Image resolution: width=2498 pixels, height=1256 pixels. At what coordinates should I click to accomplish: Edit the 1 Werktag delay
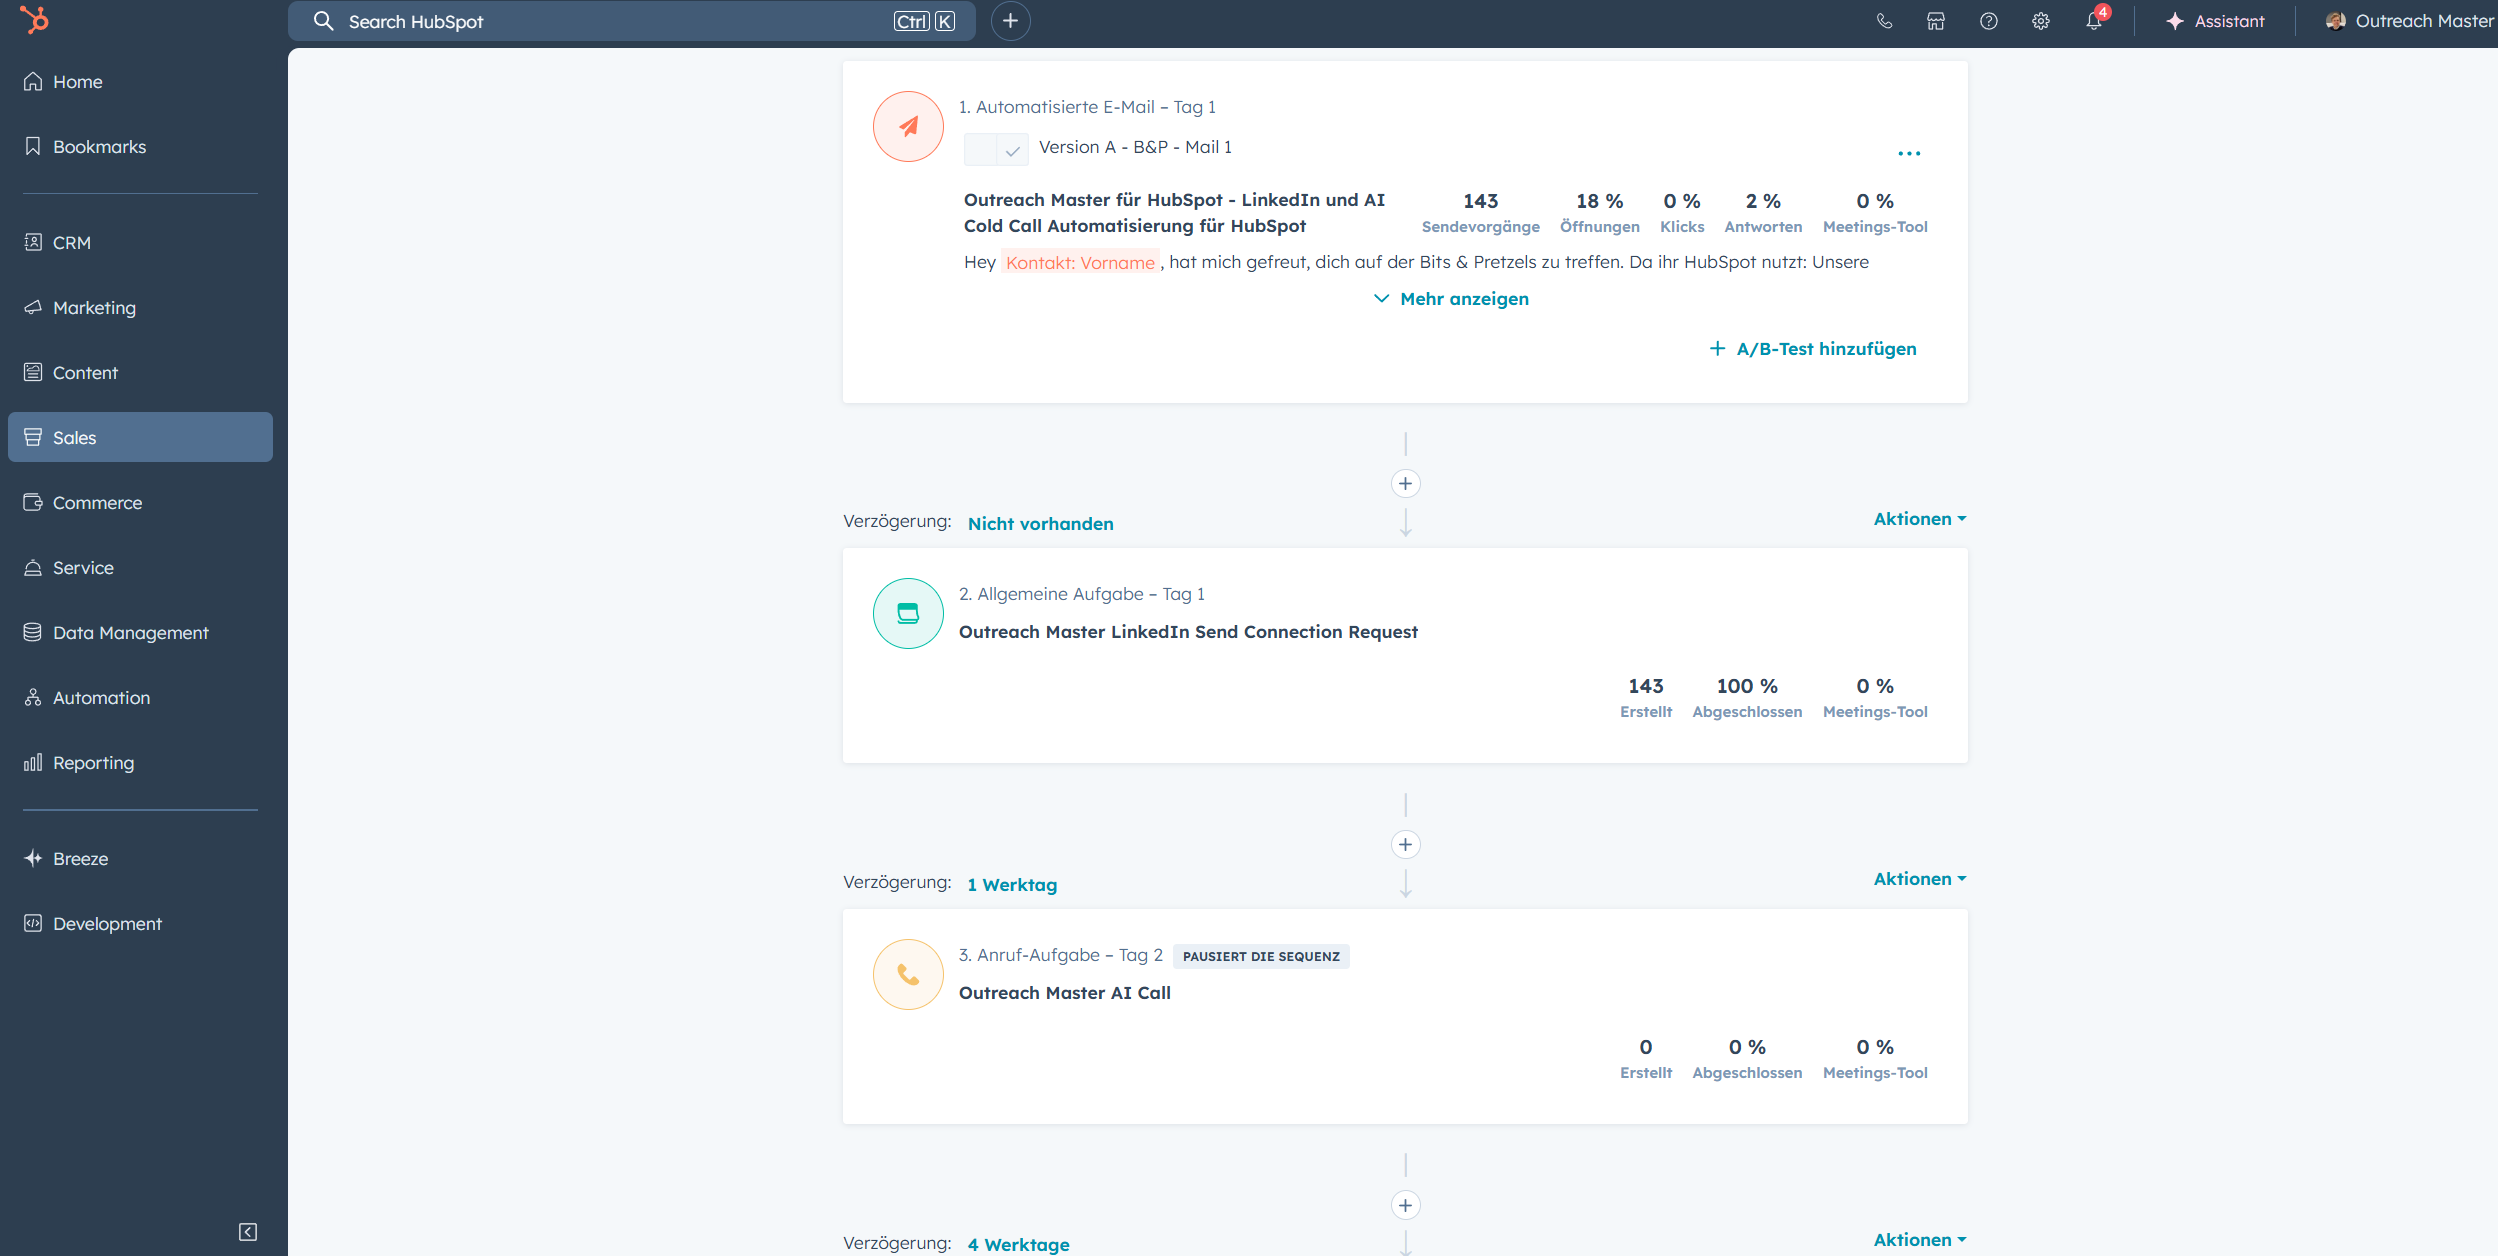click(1012, 885)
